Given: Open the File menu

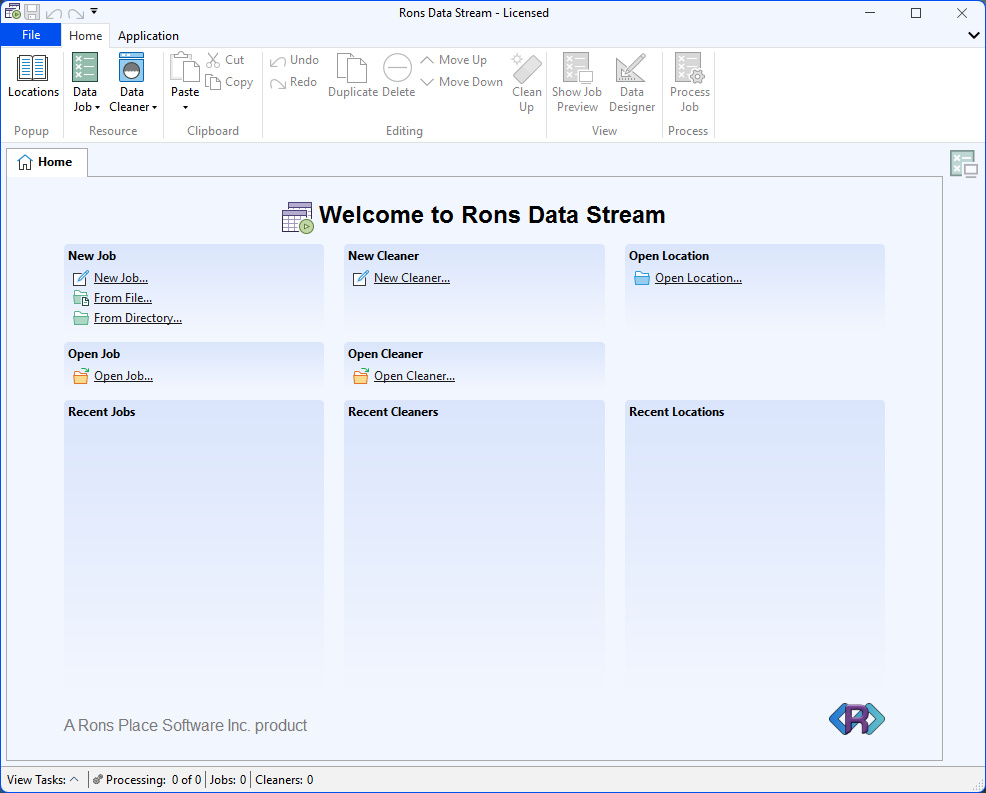Looking at the screenshot, I should click(x=31, y=35).
